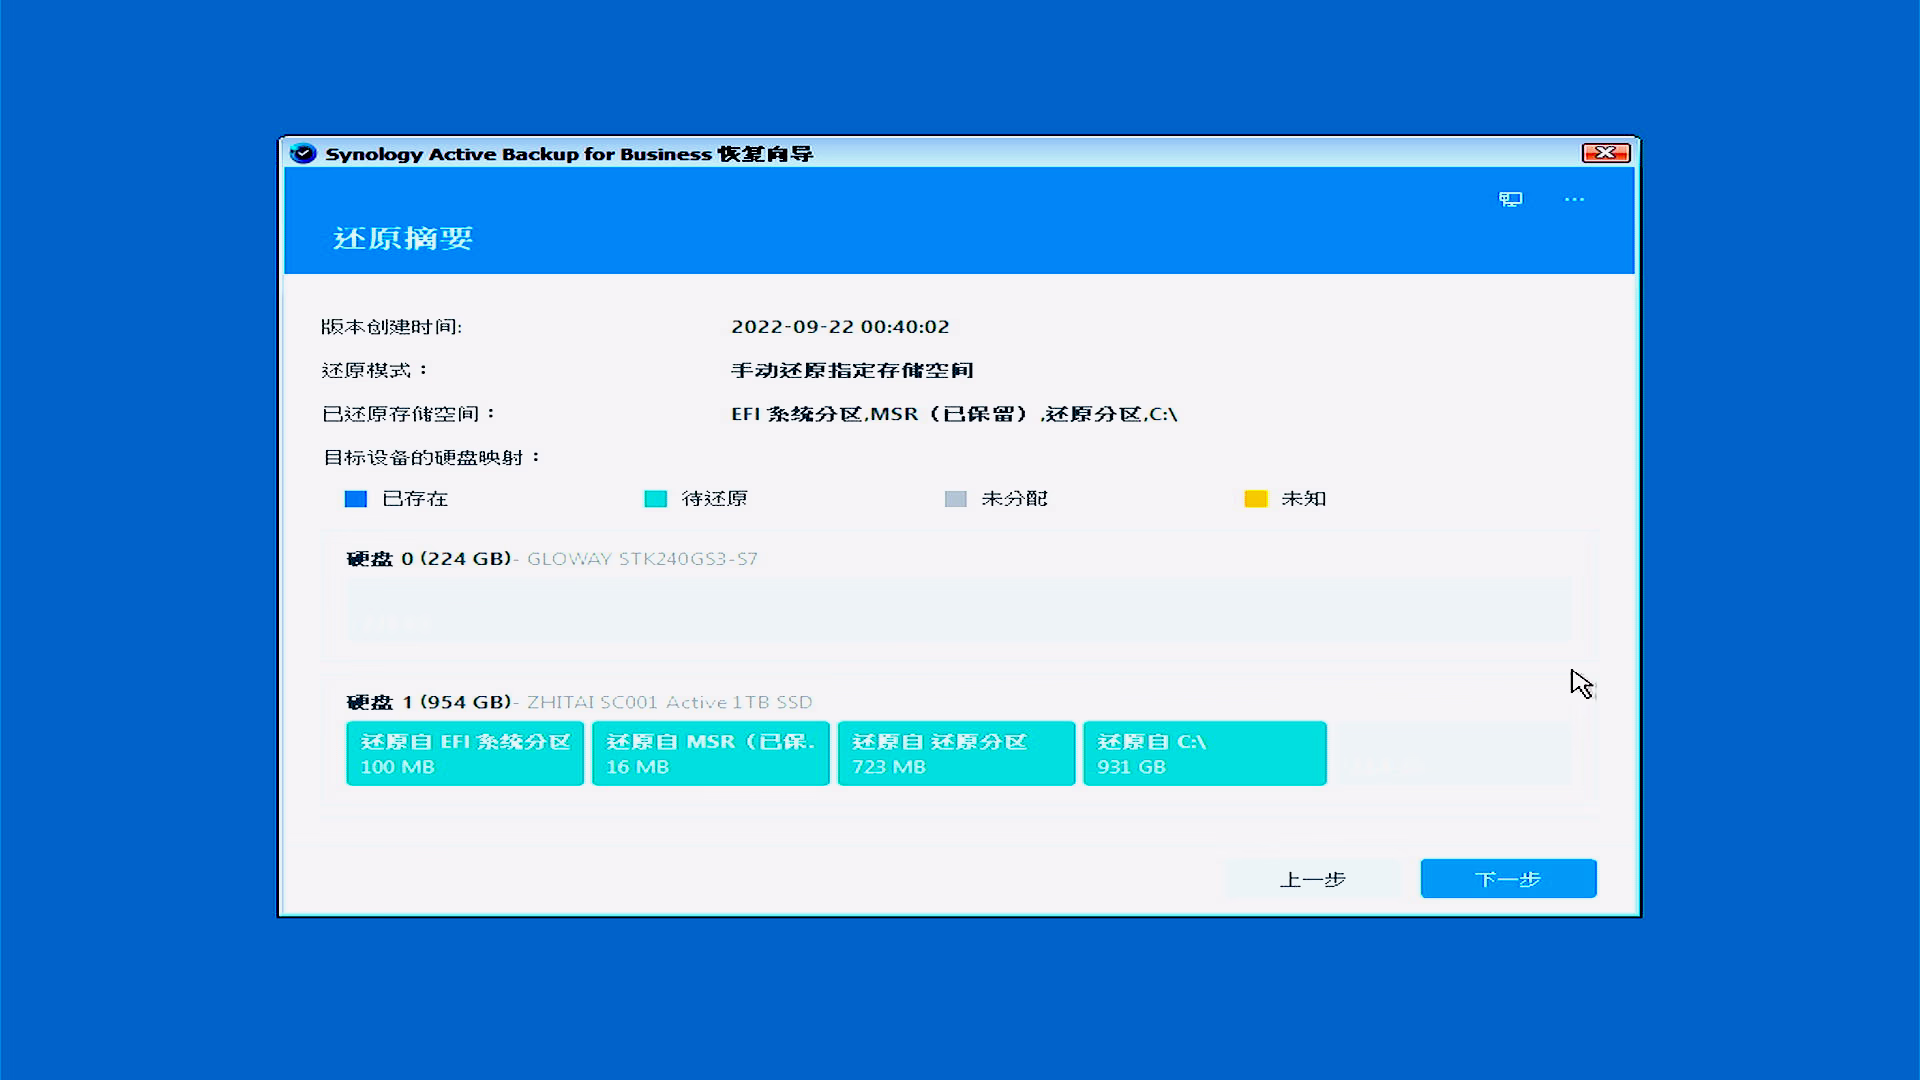
Task: Close the recovery wizard window
Action: tap(1605, 152)
